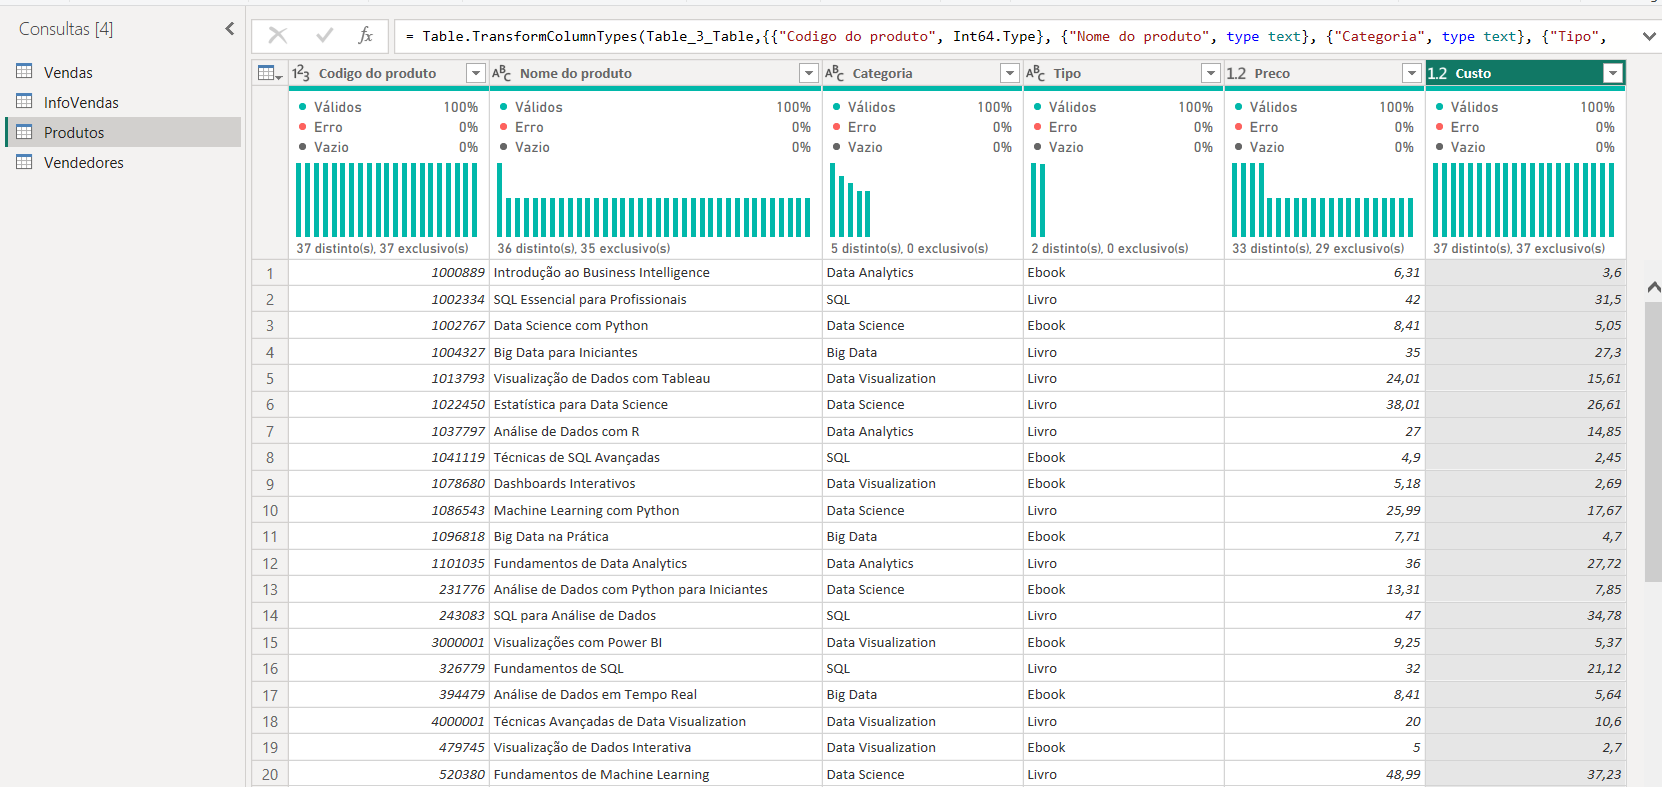
Task: Click cell "Big Data para Iniciantes"
Action: (x=655, y=352)
